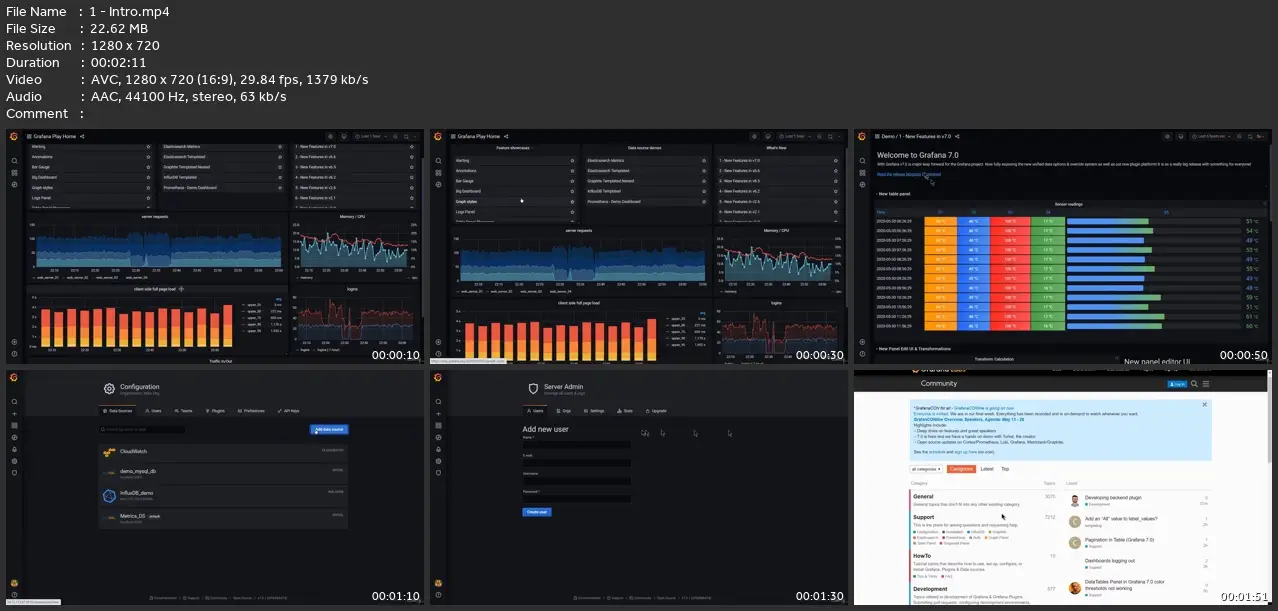
Task: Switch to Teams tab in Configuration page
Action: pyautogui.click(x=183, y=410)
